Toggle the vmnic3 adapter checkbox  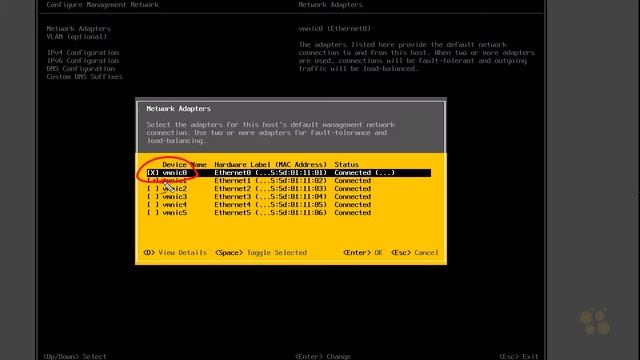point(153,197)
